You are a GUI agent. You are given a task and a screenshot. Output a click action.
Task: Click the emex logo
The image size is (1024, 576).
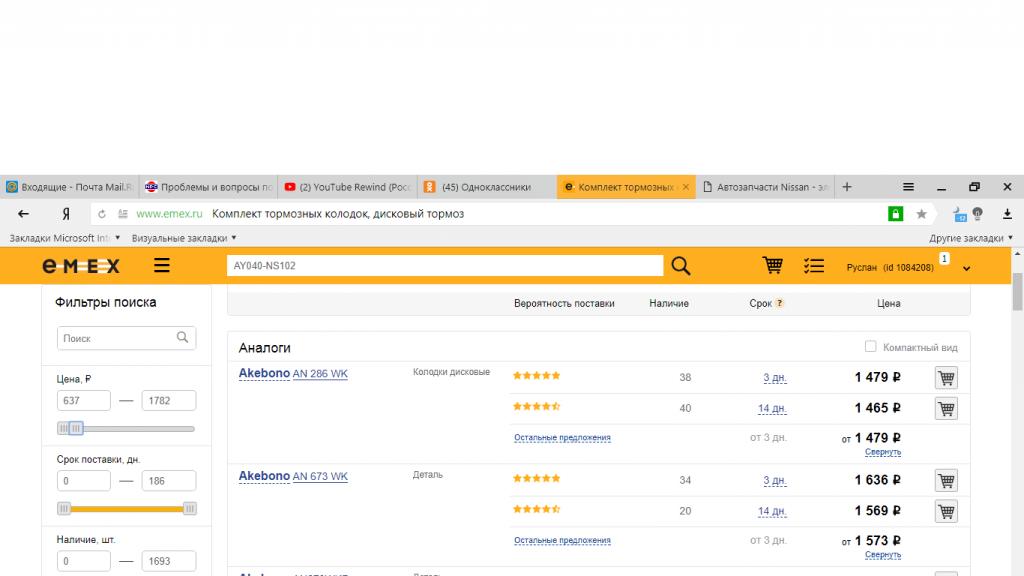tap(81, 266)
